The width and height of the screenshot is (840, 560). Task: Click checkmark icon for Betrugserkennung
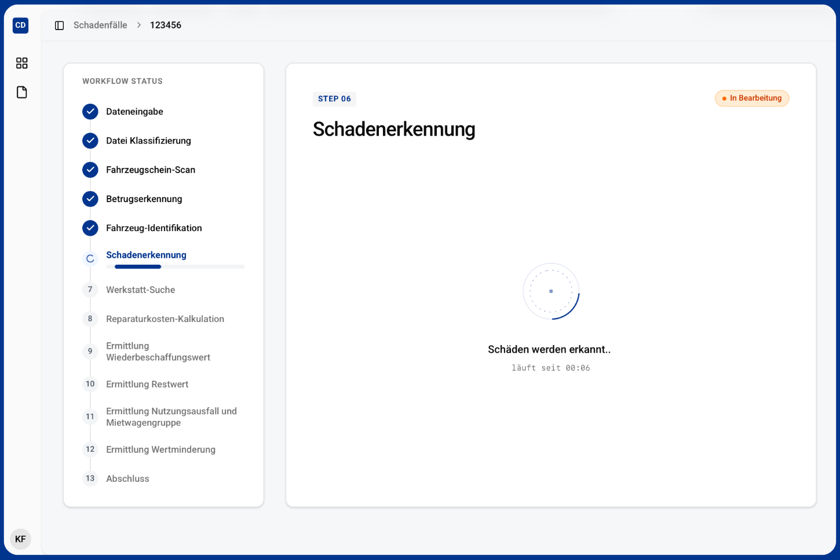click(x=90, y=199)
